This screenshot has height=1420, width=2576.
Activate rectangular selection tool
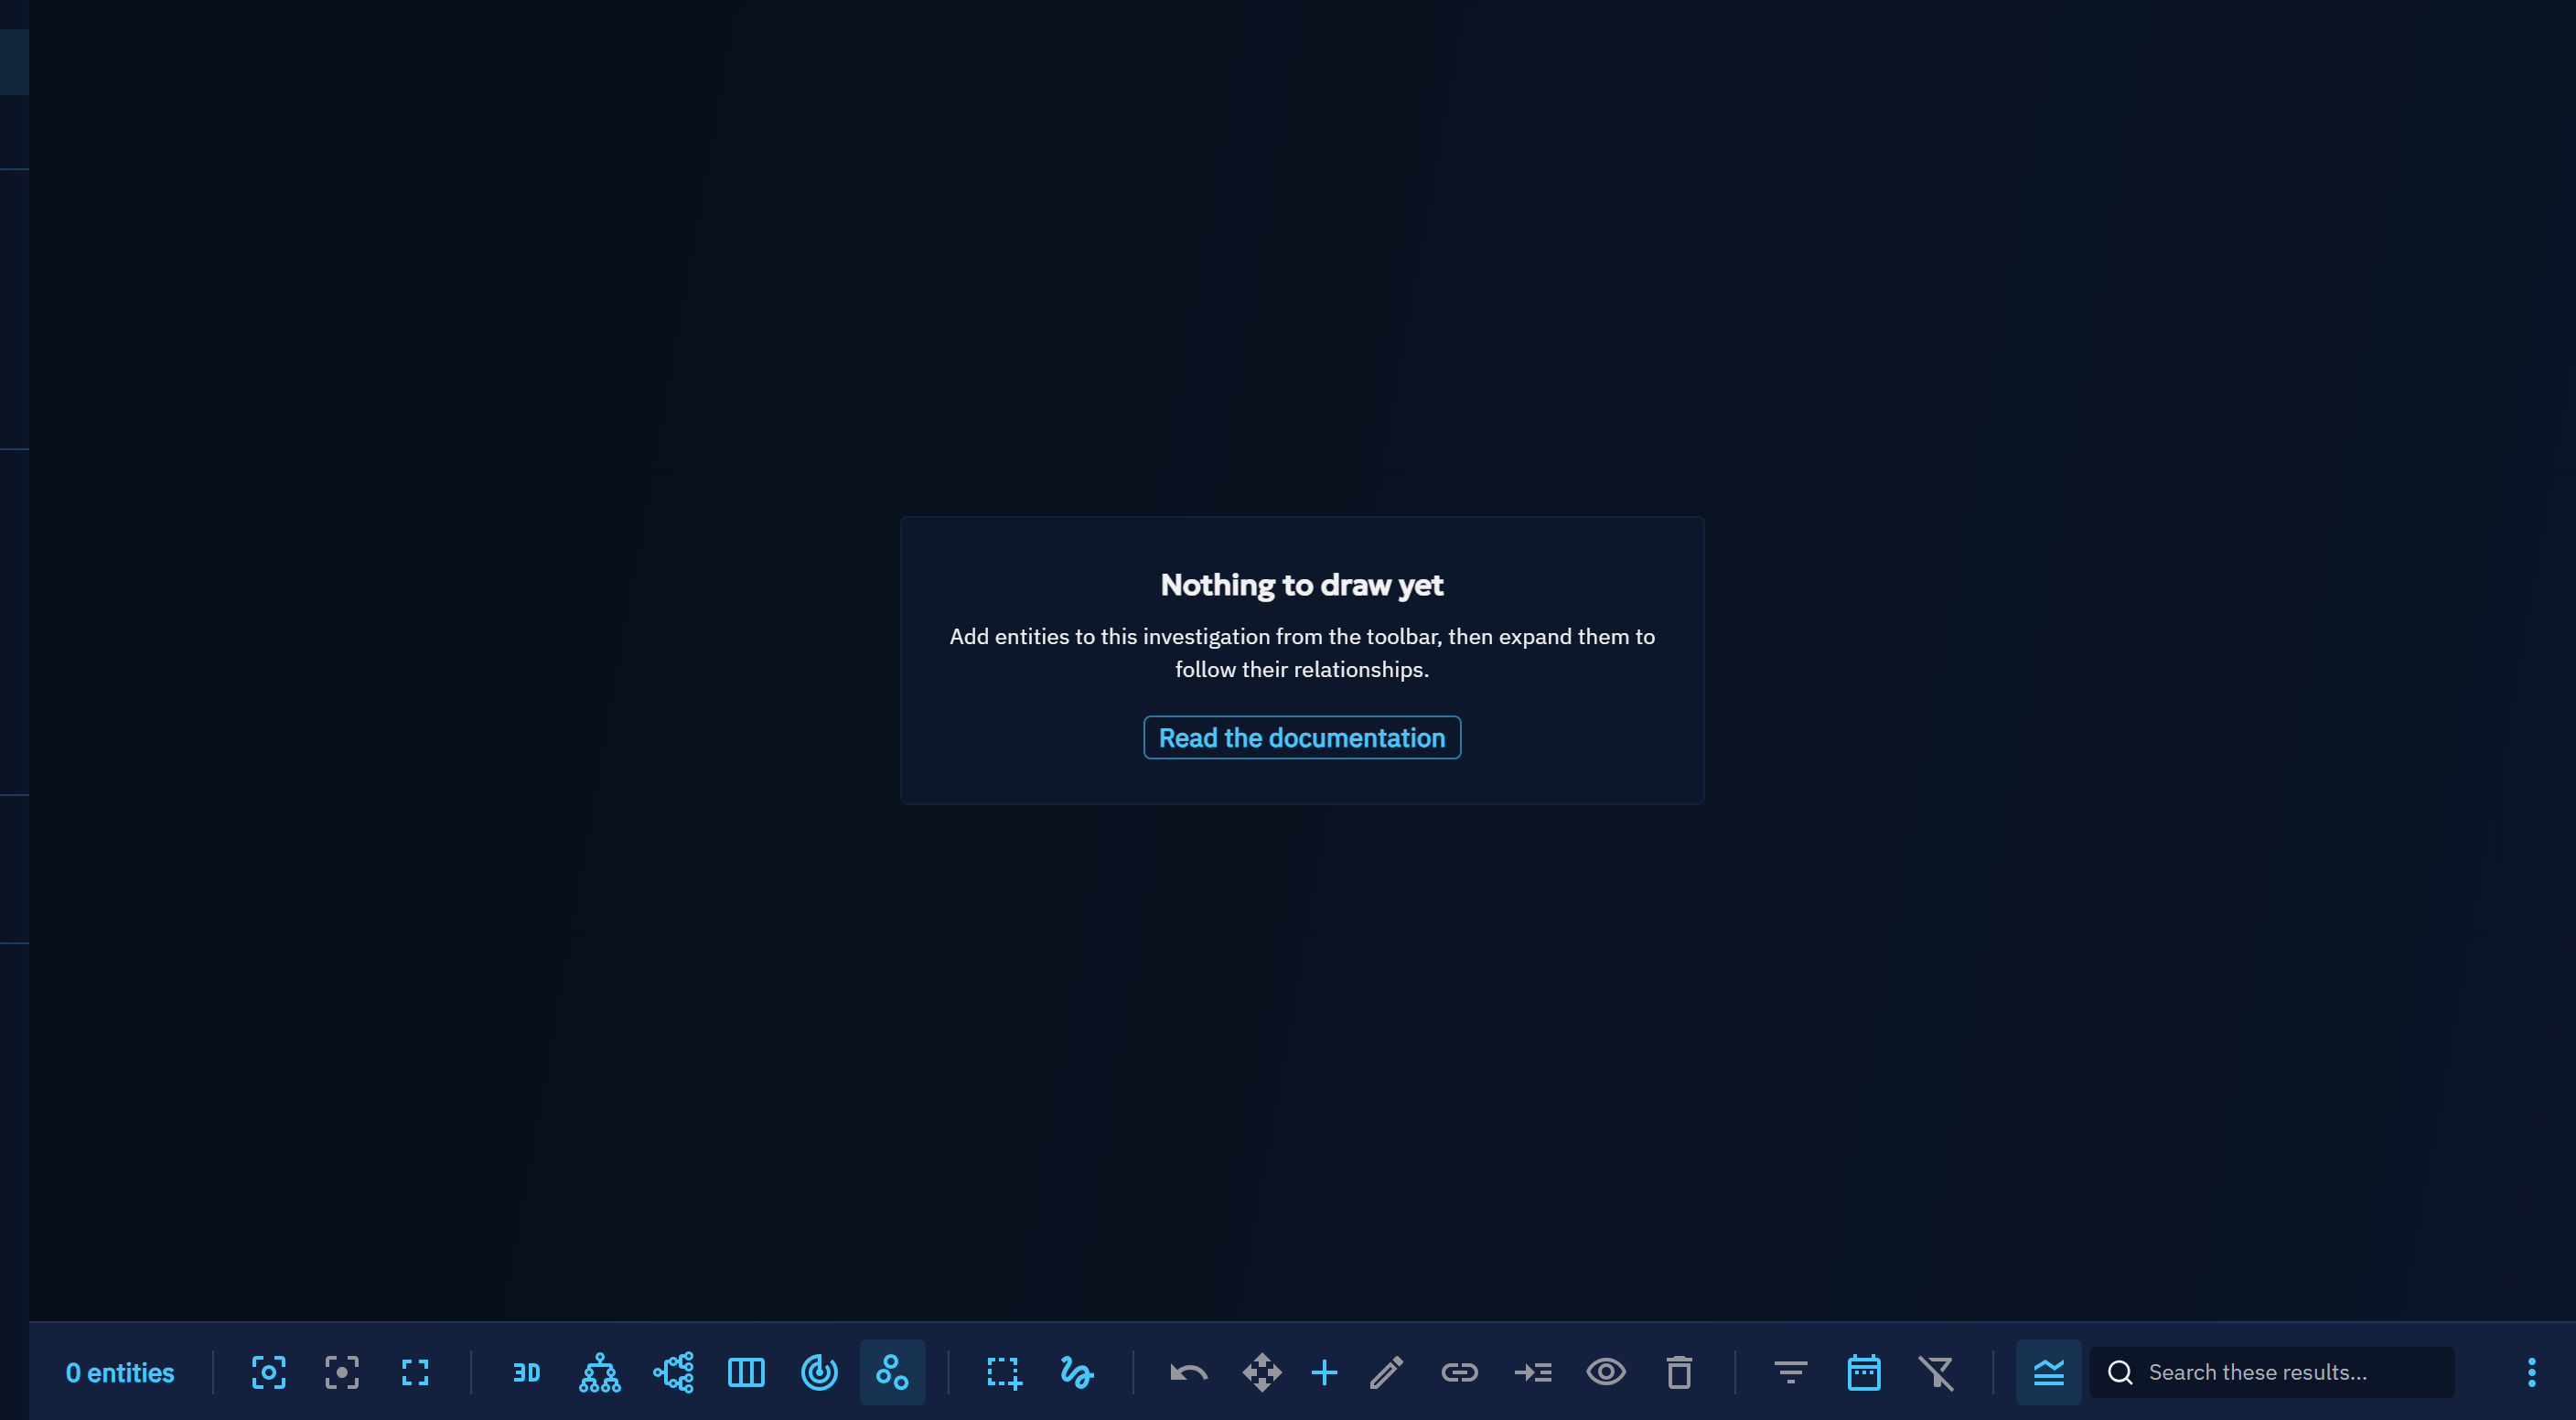pyautogui.click(x=1004, y=1372)
